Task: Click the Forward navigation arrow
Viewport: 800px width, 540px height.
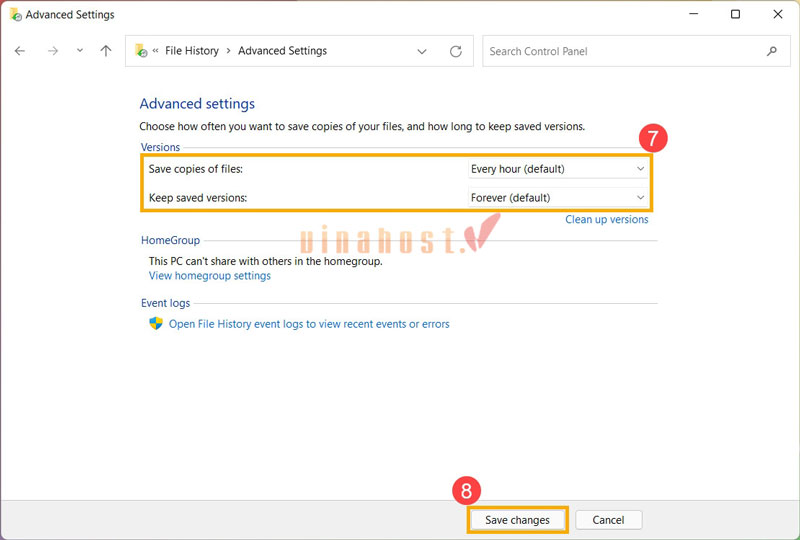Action: [x=52, y=51]
